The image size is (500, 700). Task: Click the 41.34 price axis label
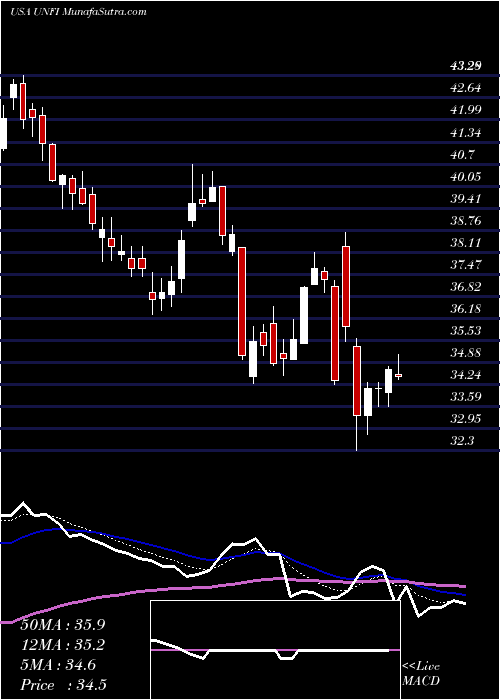click(x=465, y=133)
